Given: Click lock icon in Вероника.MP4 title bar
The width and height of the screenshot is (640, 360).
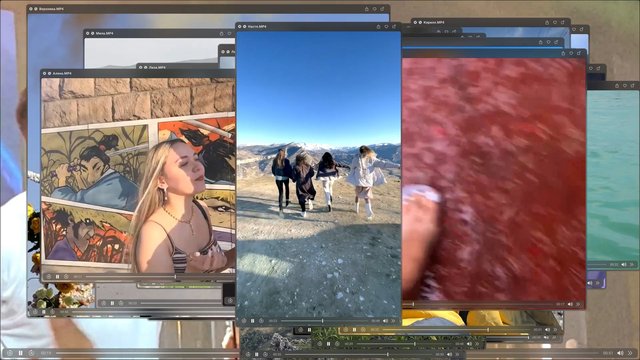Looking at the screenshot, I should tap(367, 9).
